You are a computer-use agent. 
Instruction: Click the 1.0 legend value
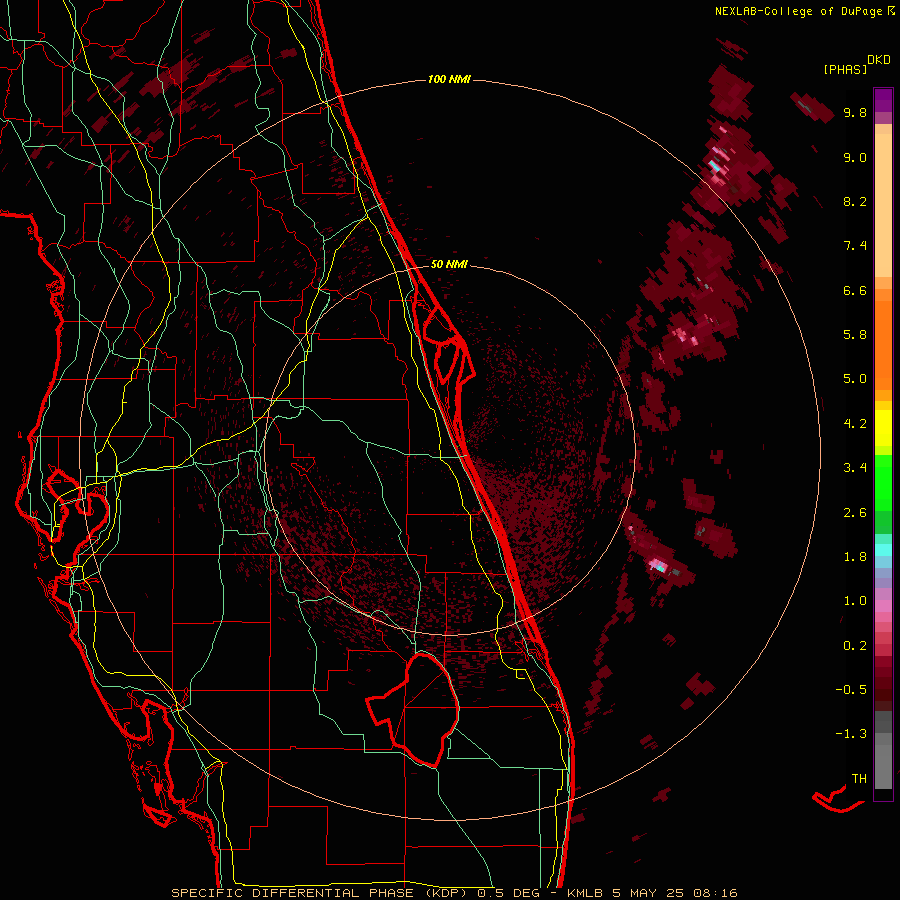[855, 601]
